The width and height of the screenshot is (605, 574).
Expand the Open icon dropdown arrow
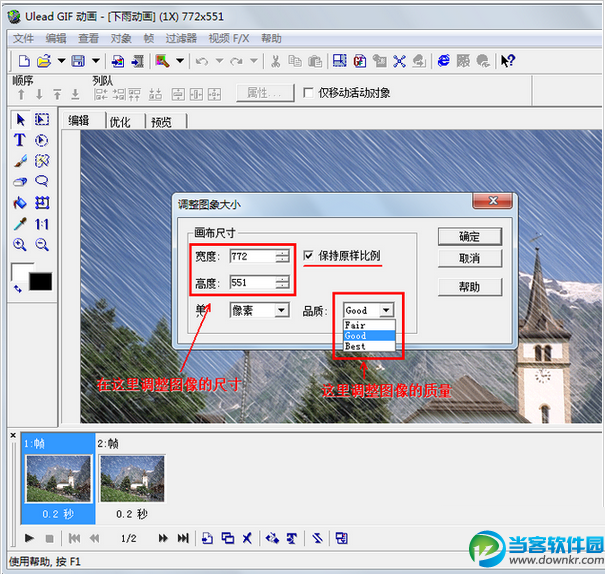tap(61, 61)
